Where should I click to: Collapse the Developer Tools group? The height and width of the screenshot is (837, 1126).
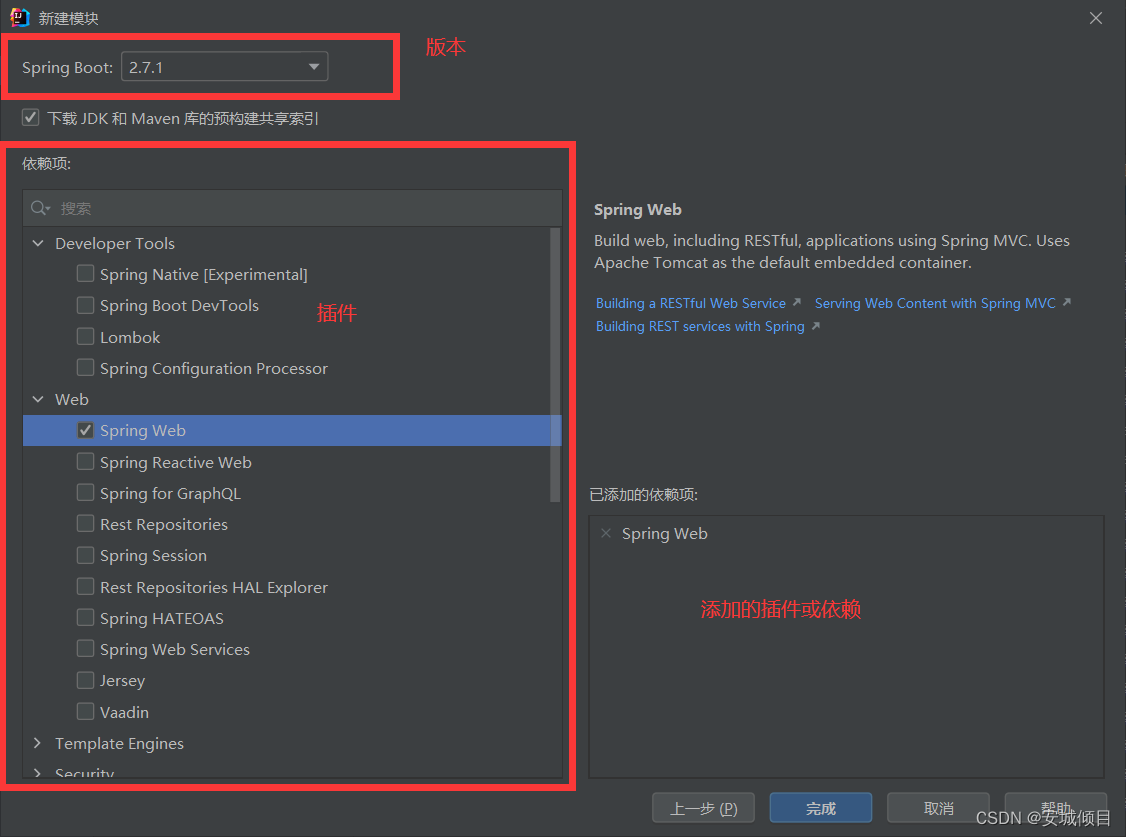coord(38,243)
